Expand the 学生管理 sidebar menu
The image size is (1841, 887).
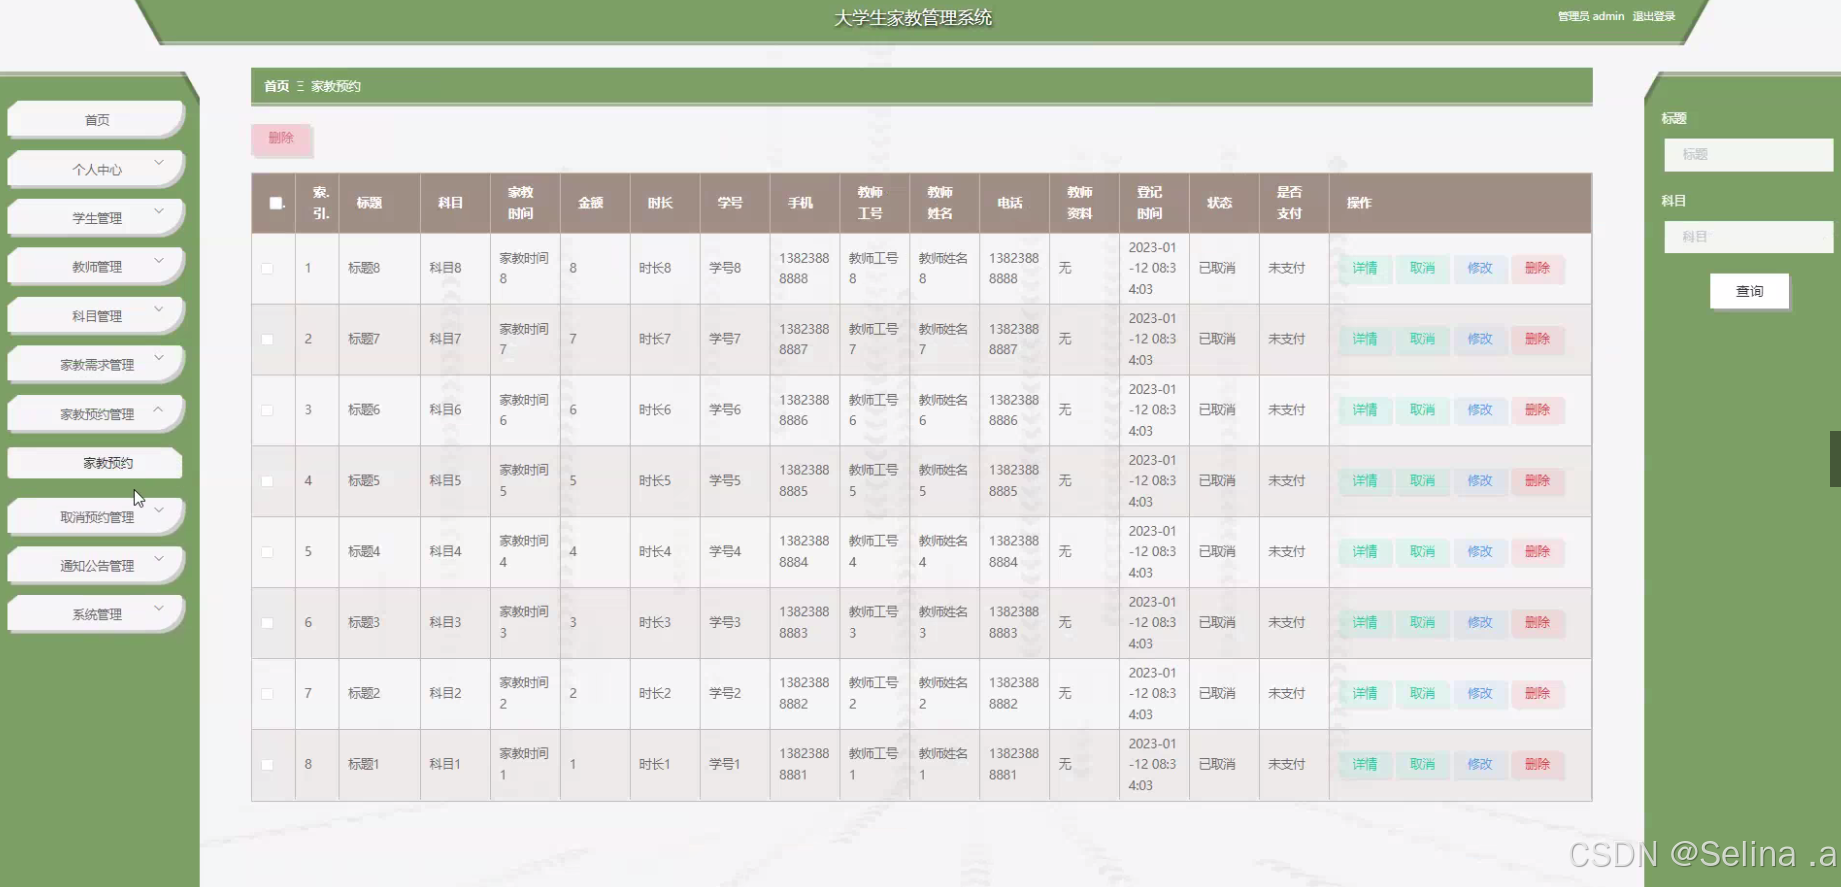tap(96, 218)
